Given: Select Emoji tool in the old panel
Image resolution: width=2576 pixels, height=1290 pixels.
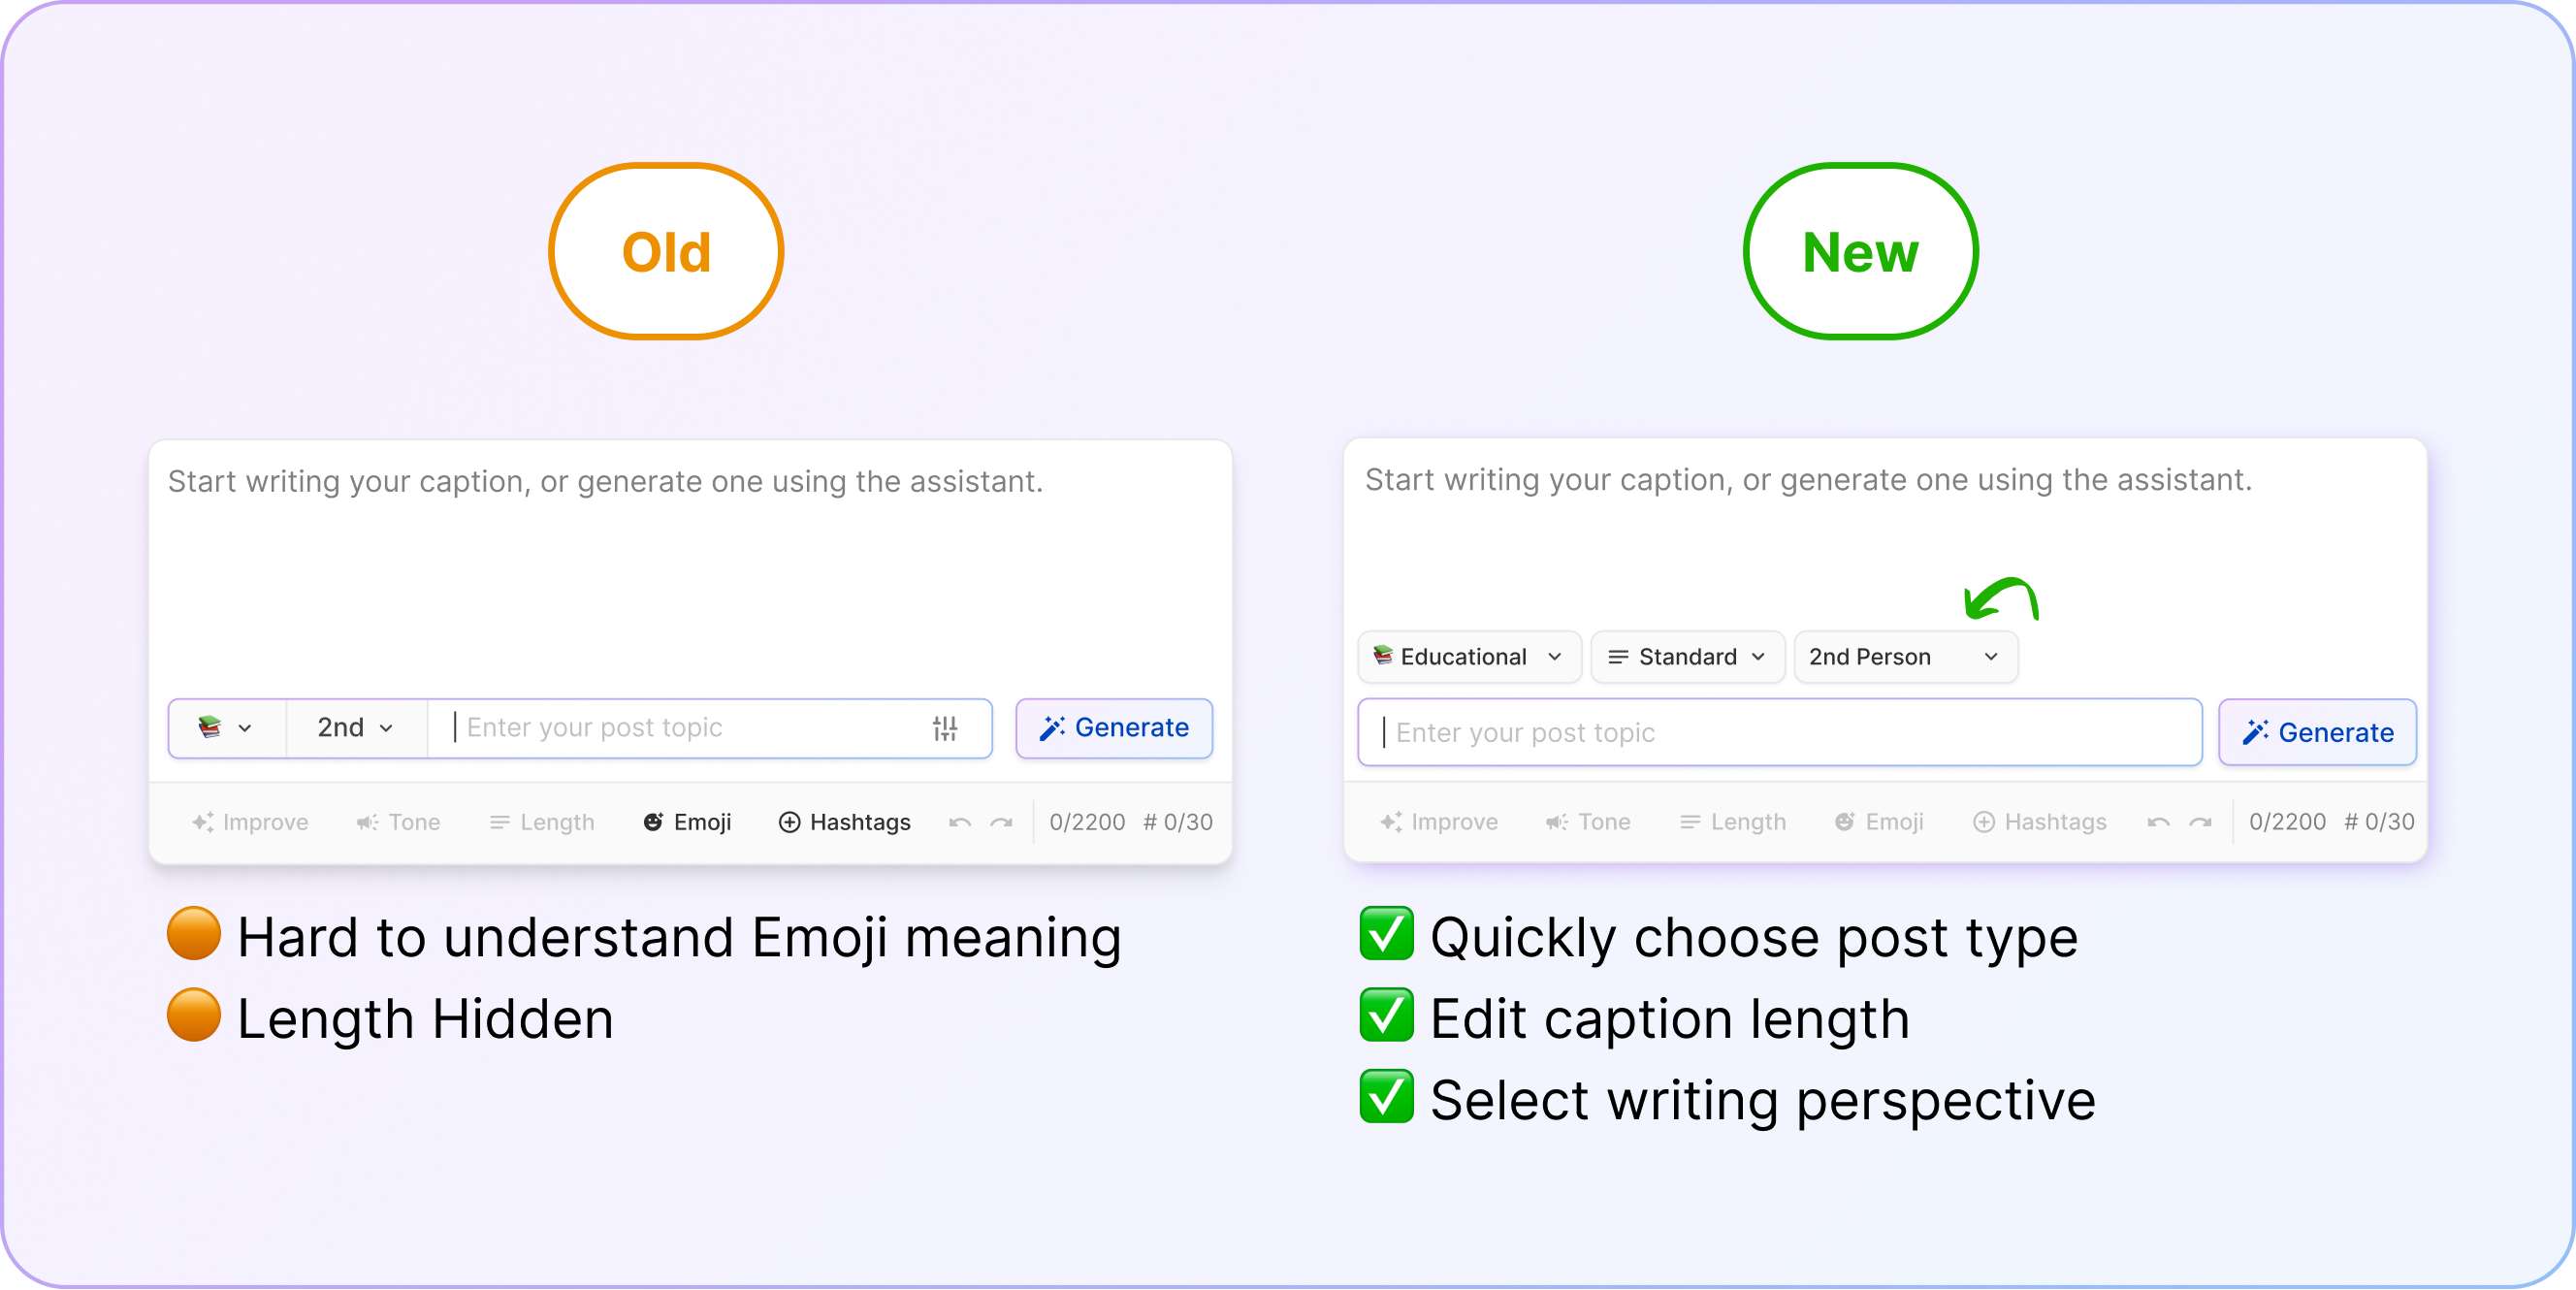Looking at the screenshot, I should click(687, 822).
